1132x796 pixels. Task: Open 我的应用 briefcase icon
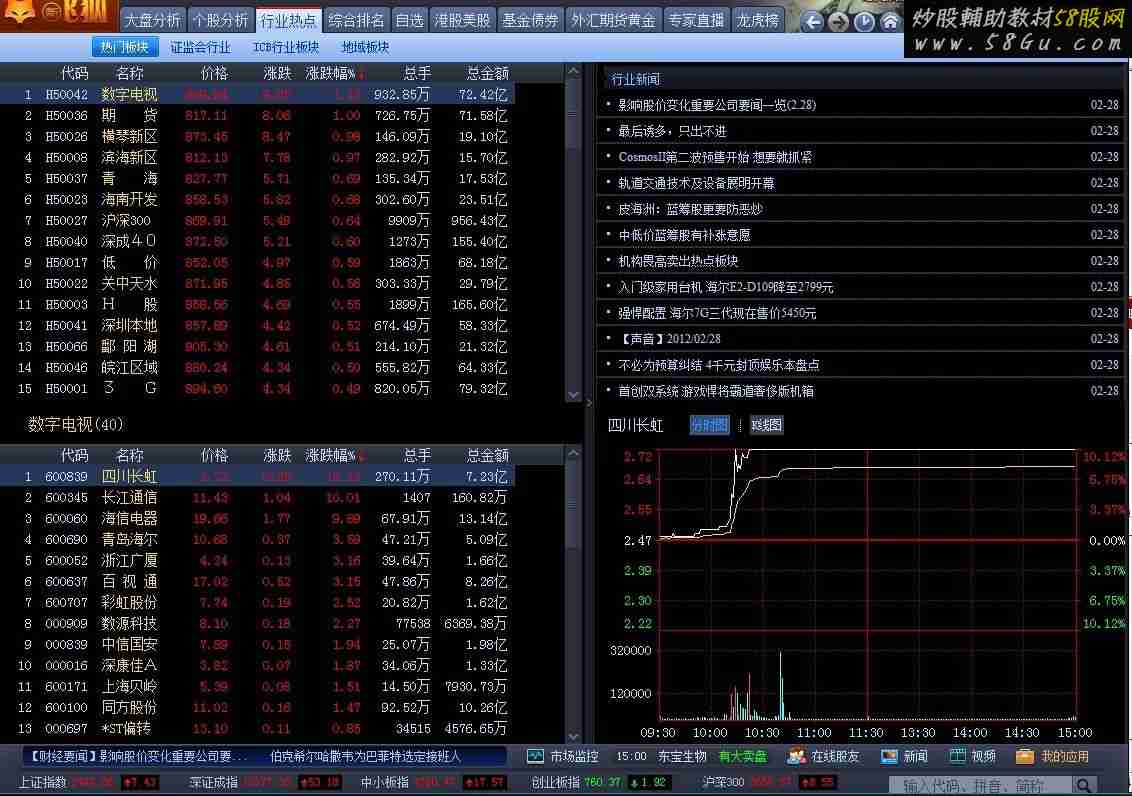[x=1024, y=756]
